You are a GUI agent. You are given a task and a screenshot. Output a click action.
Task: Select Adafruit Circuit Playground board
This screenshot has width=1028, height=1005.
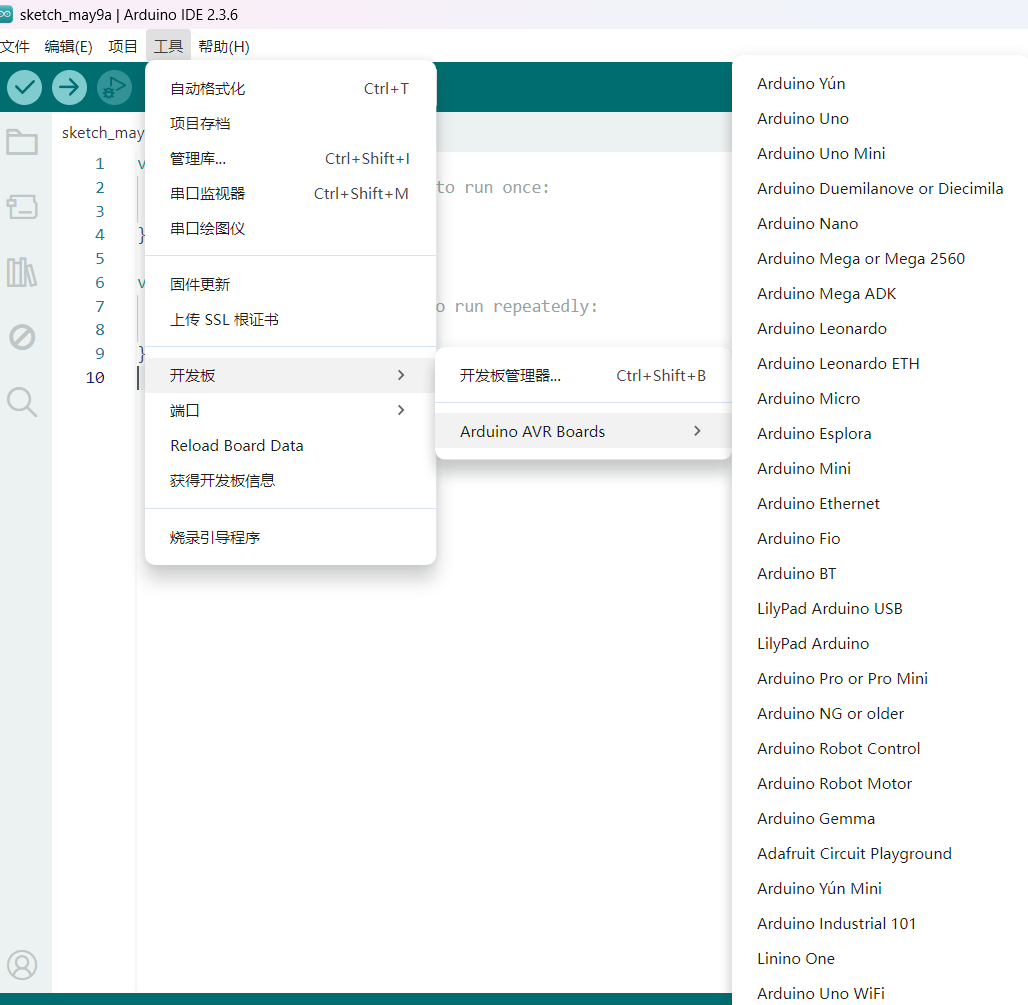click(x=880, y=854)
